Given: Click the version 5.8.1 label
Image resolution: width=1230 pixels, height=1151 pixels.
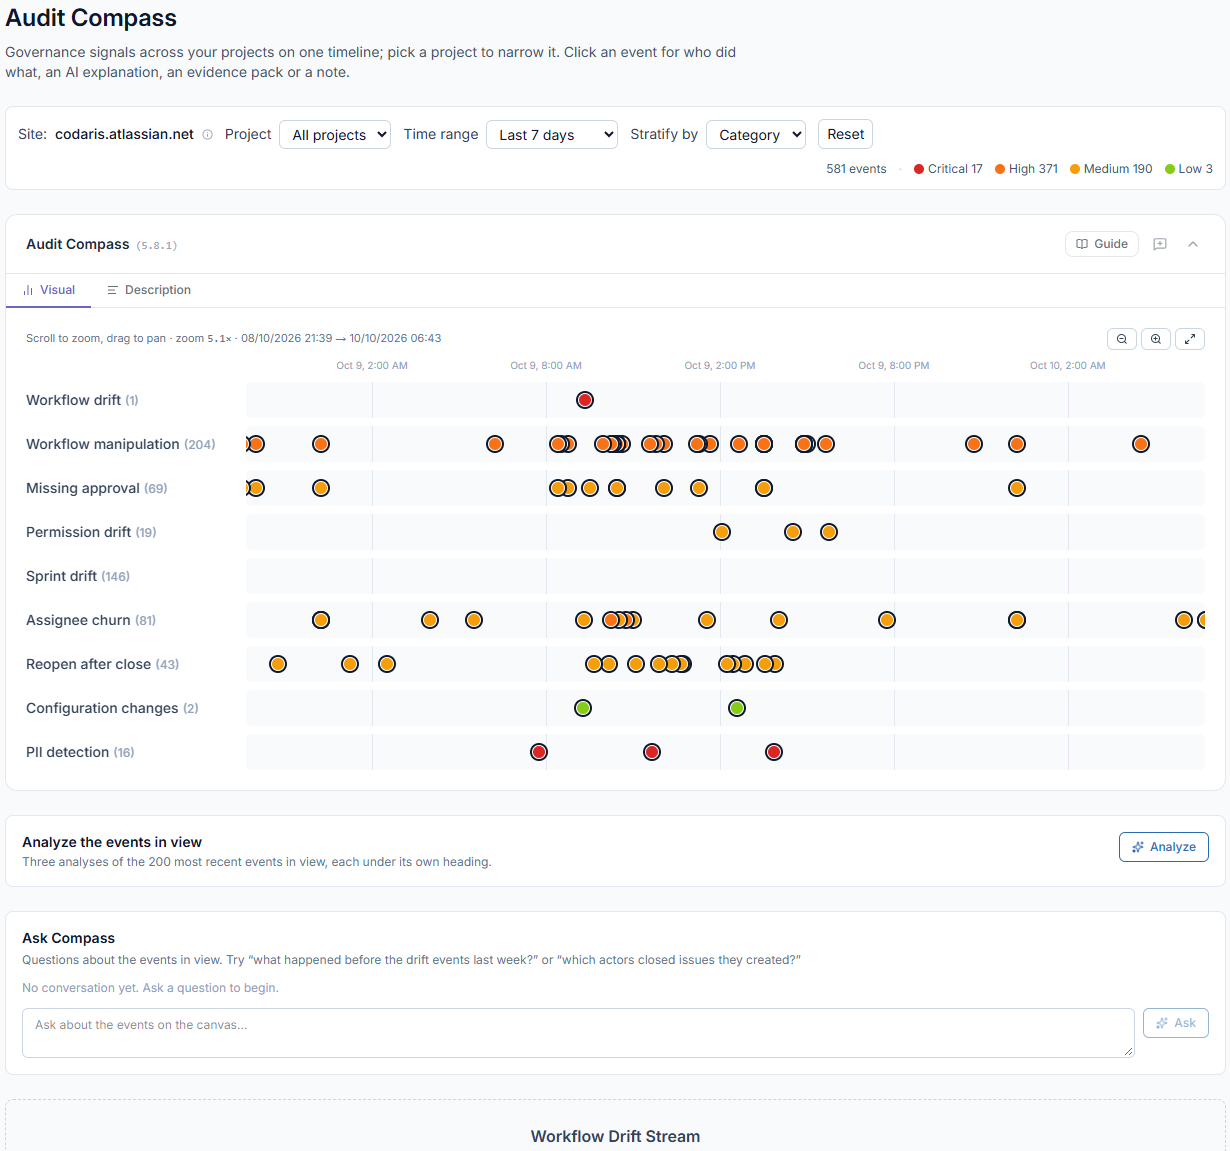Looking at the screenshot, I should click(x=156, y=245).
